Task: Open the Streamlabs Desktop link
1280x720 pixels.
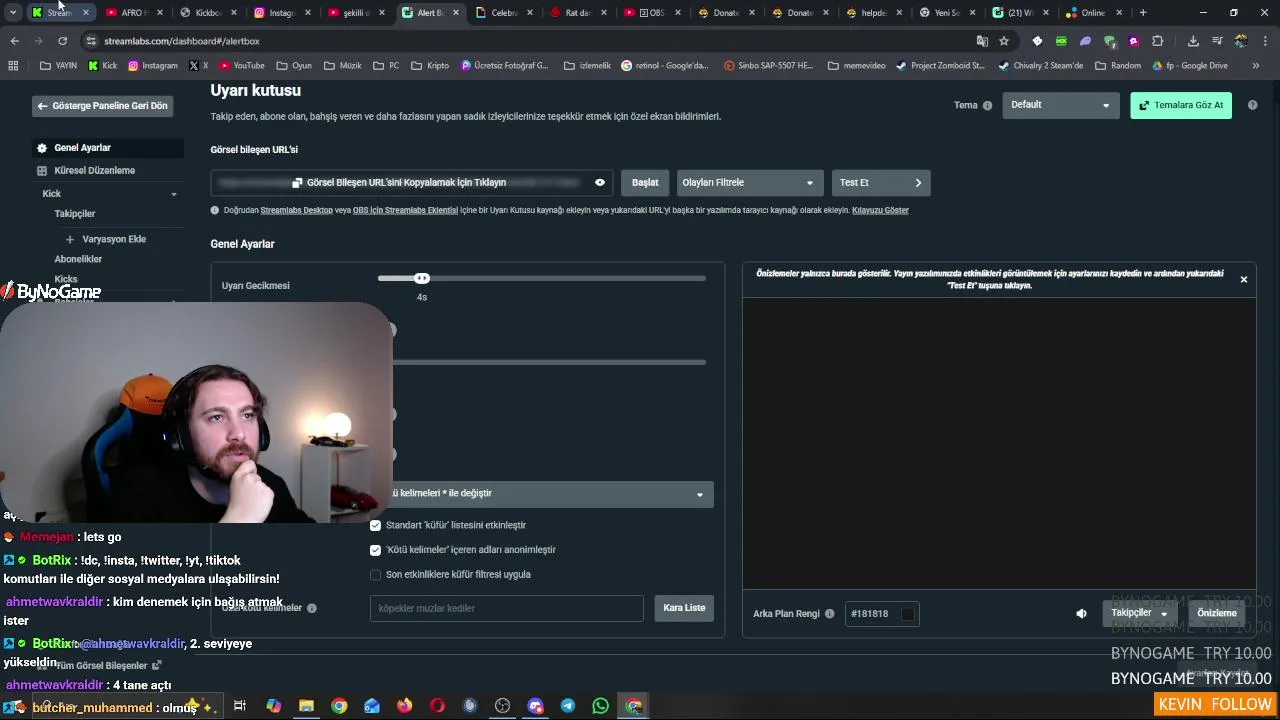Action: pos(297,210)
